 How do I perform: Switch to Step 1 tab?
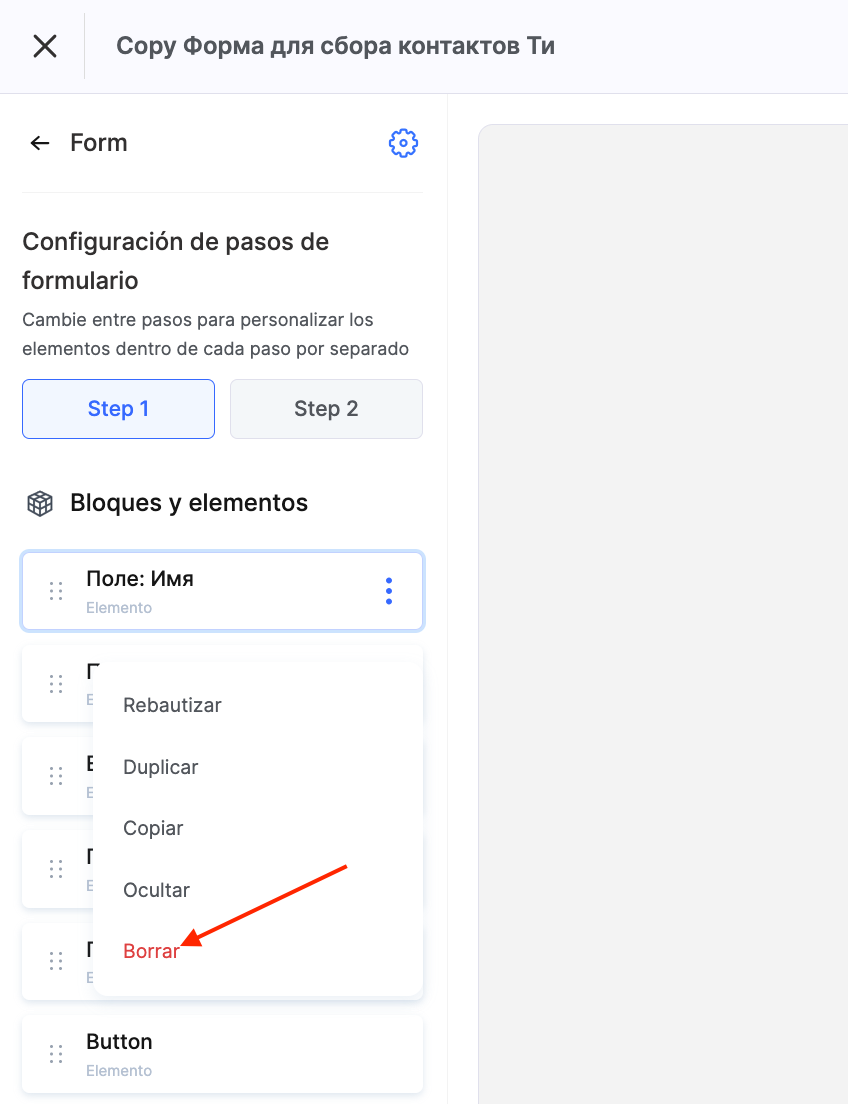[118, 409]
